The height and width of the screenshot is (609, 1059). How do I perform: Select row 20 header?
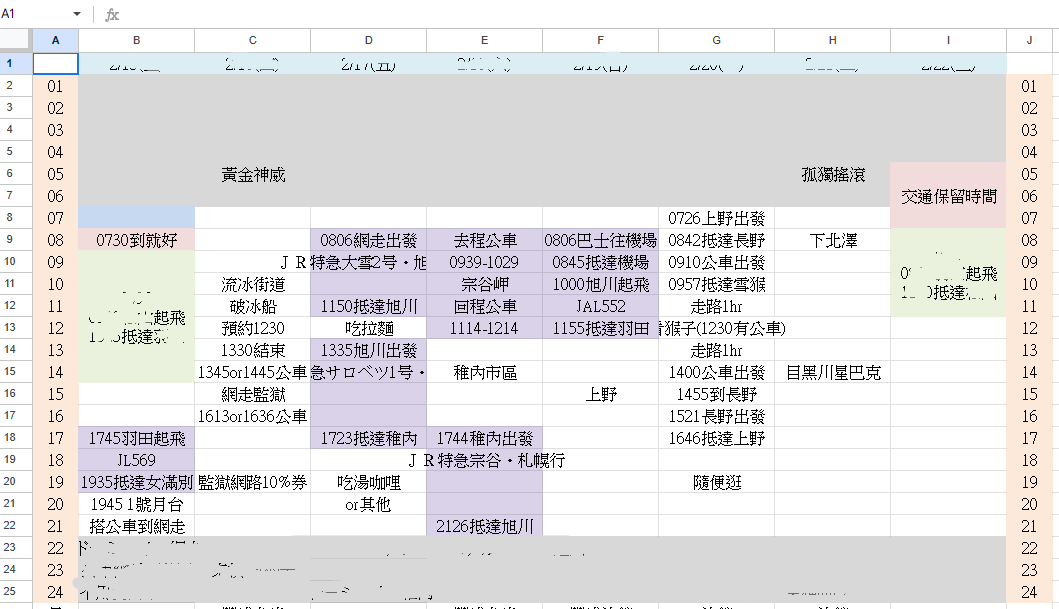coord(16,504)
